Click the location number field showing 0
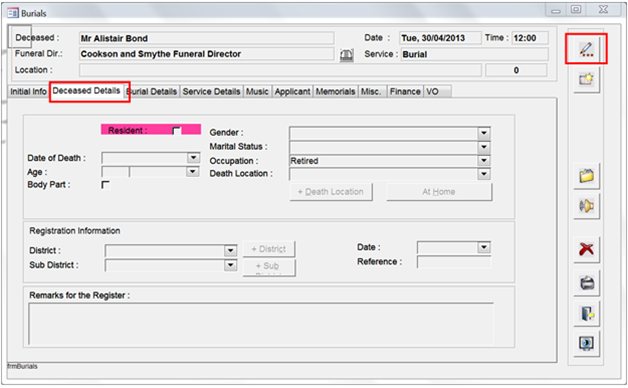This screenshot has width=628, height=388. pyautogui.click(x=516, y=70)
